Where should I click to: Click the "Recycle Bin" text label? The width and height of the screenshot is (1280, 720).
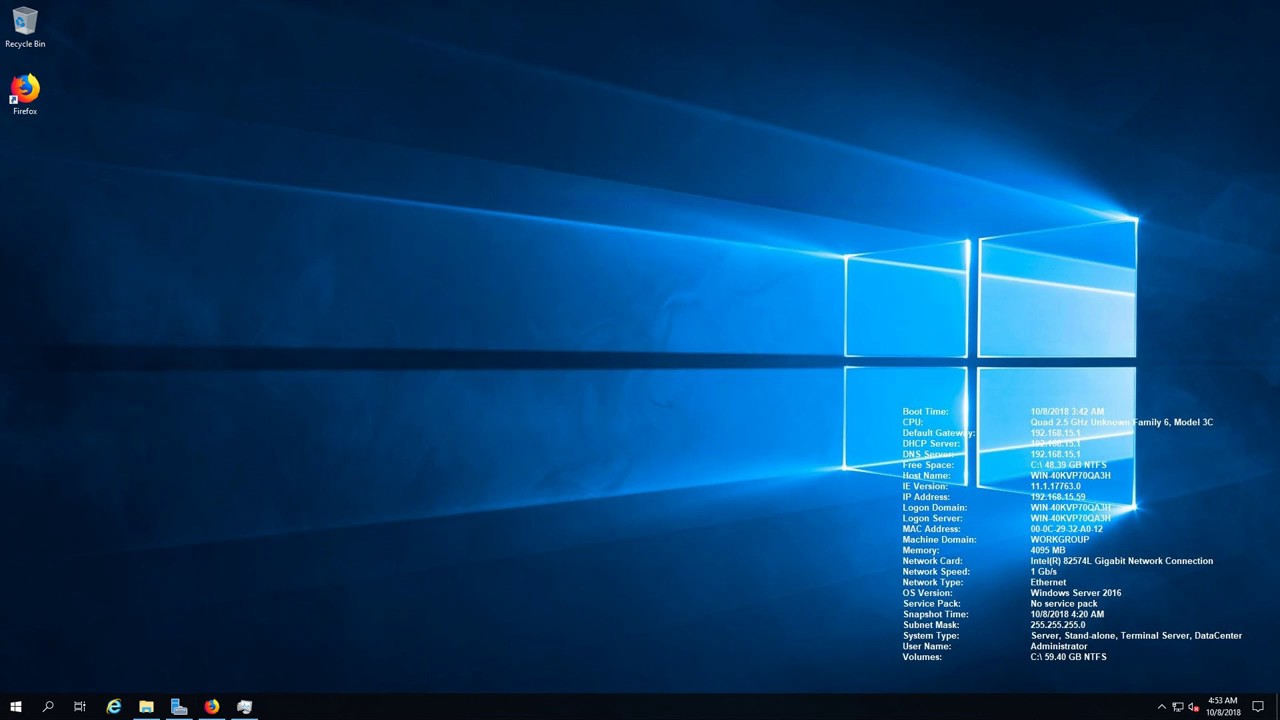pos(25,44)
